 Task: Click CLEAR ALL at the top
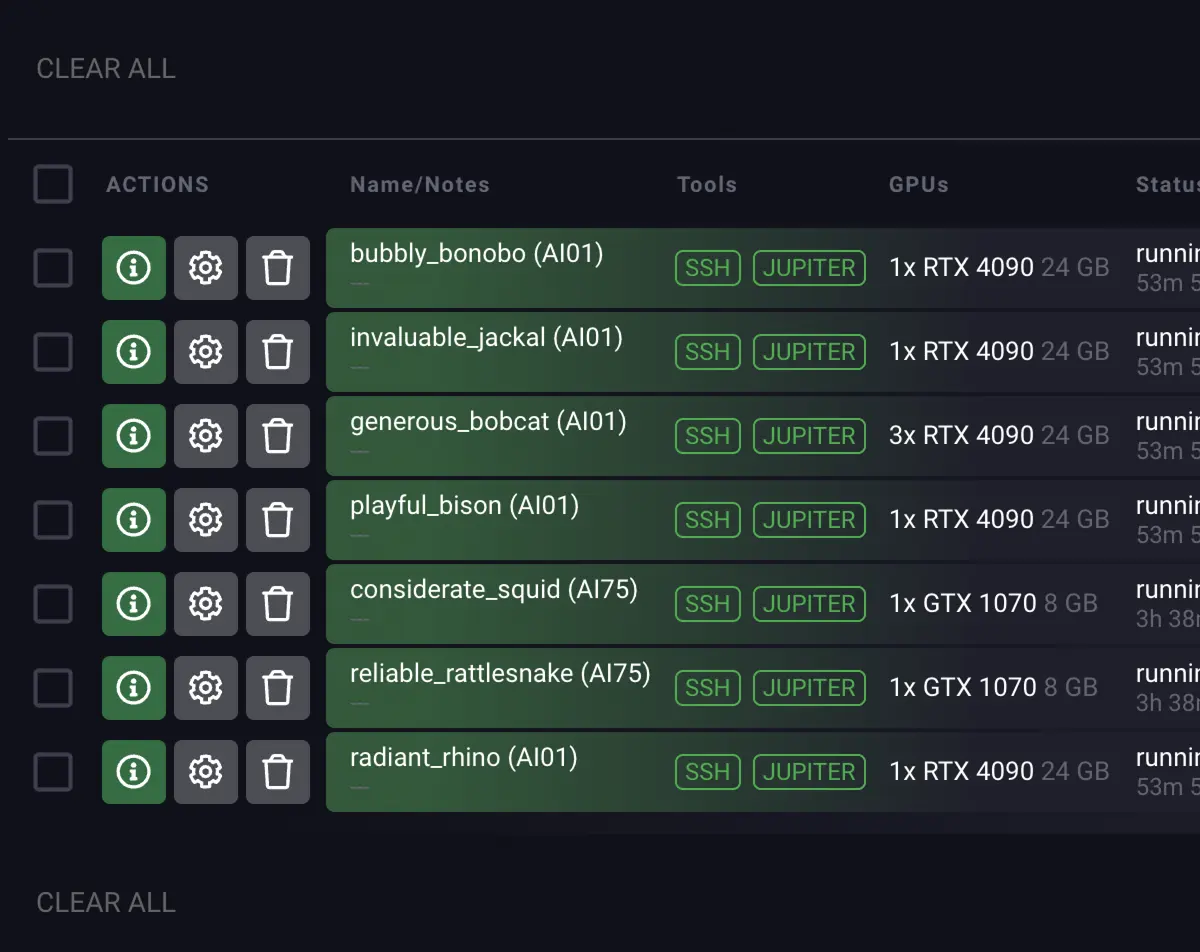pyautogui.click(x=106, y=68)
